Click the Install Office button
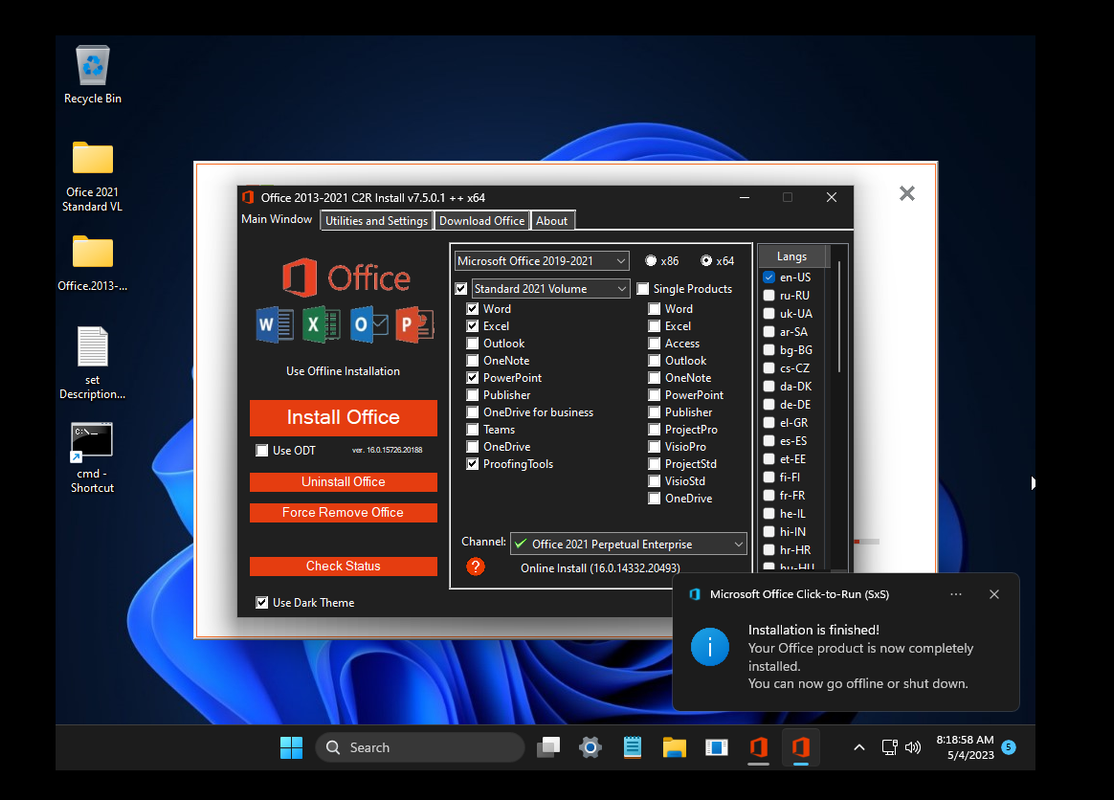The width and height of the screenshot is (1114, 800). pos(343,417)
